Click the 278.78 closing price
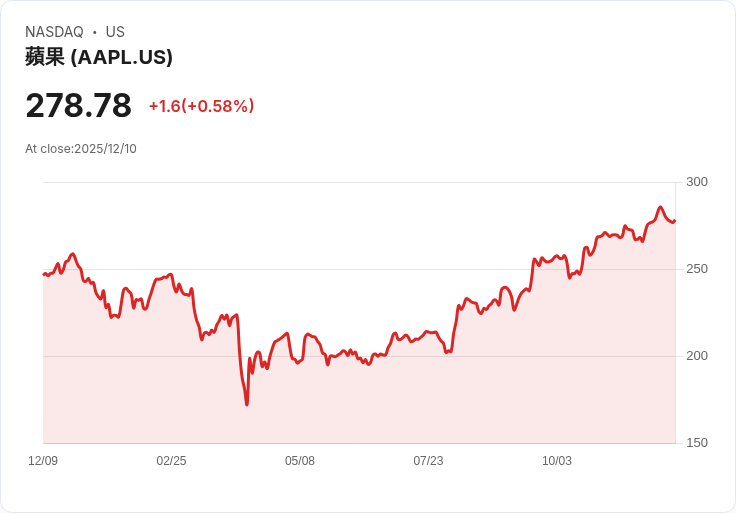 [78, 106]
